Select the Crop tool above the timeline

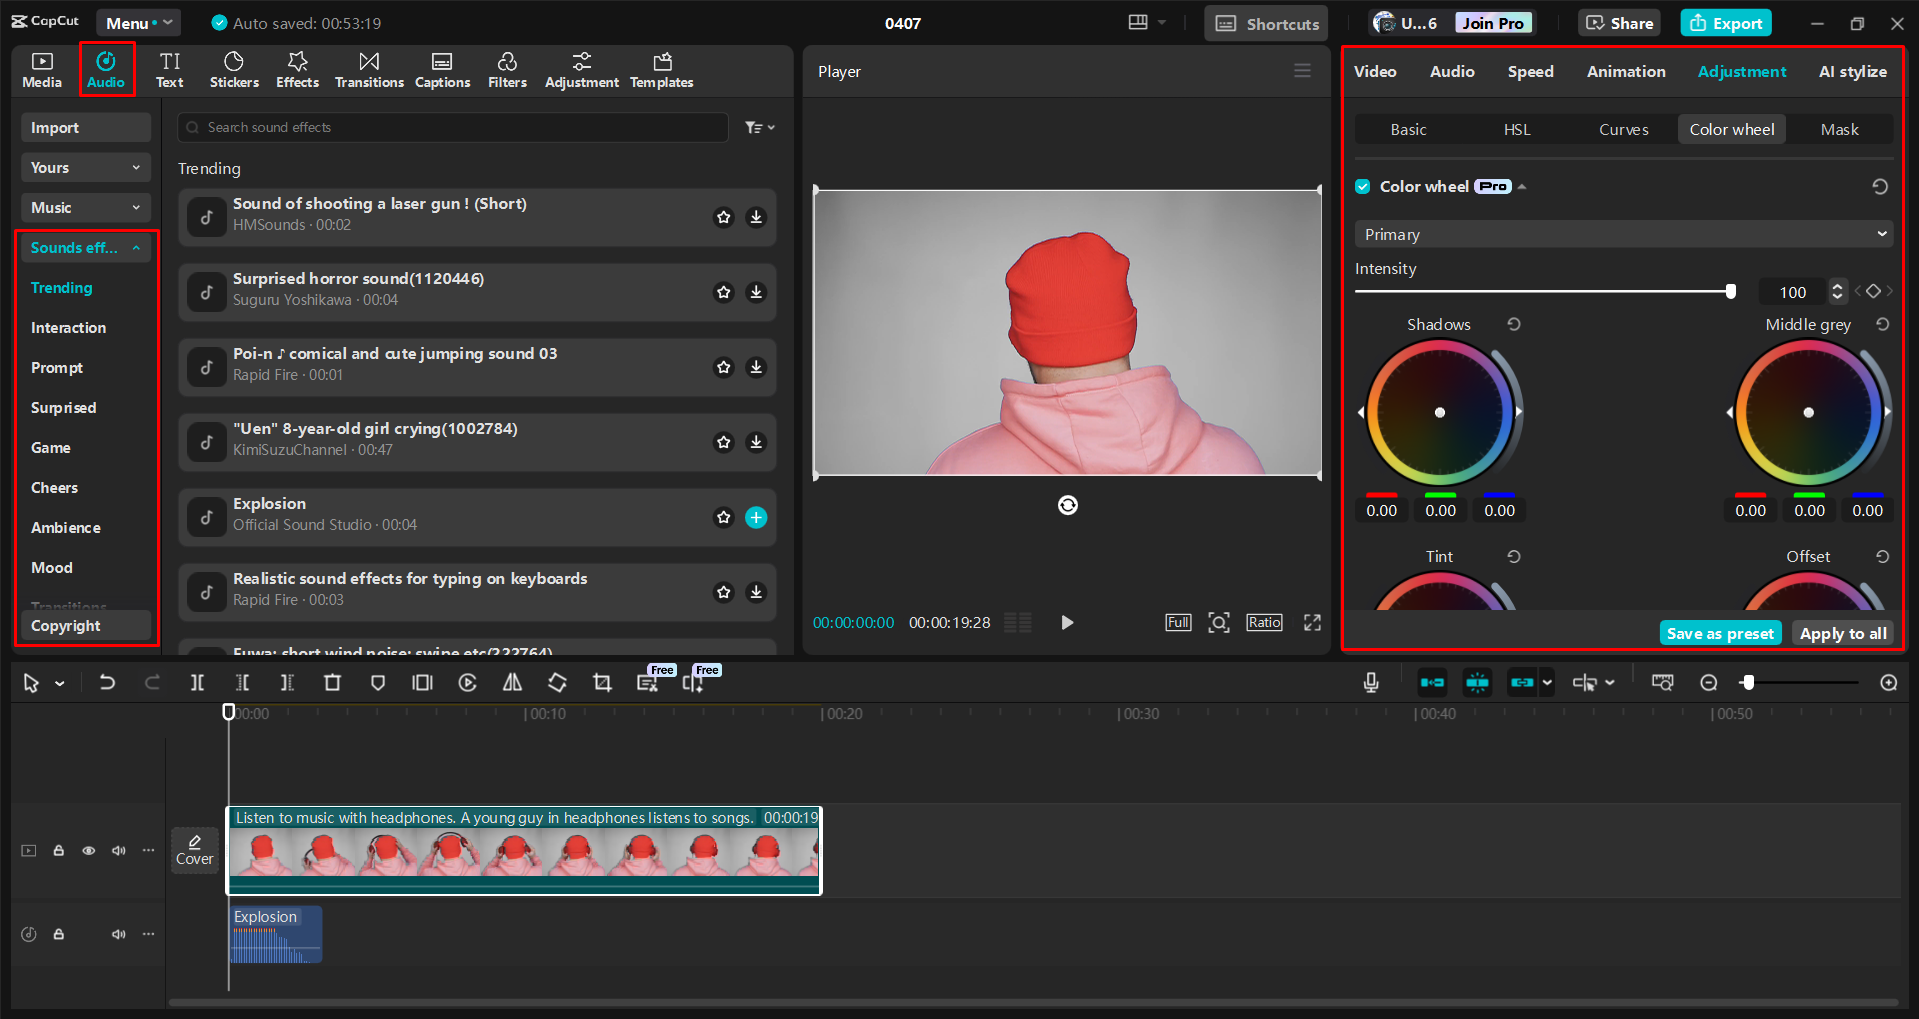click(x=602, y=682)
